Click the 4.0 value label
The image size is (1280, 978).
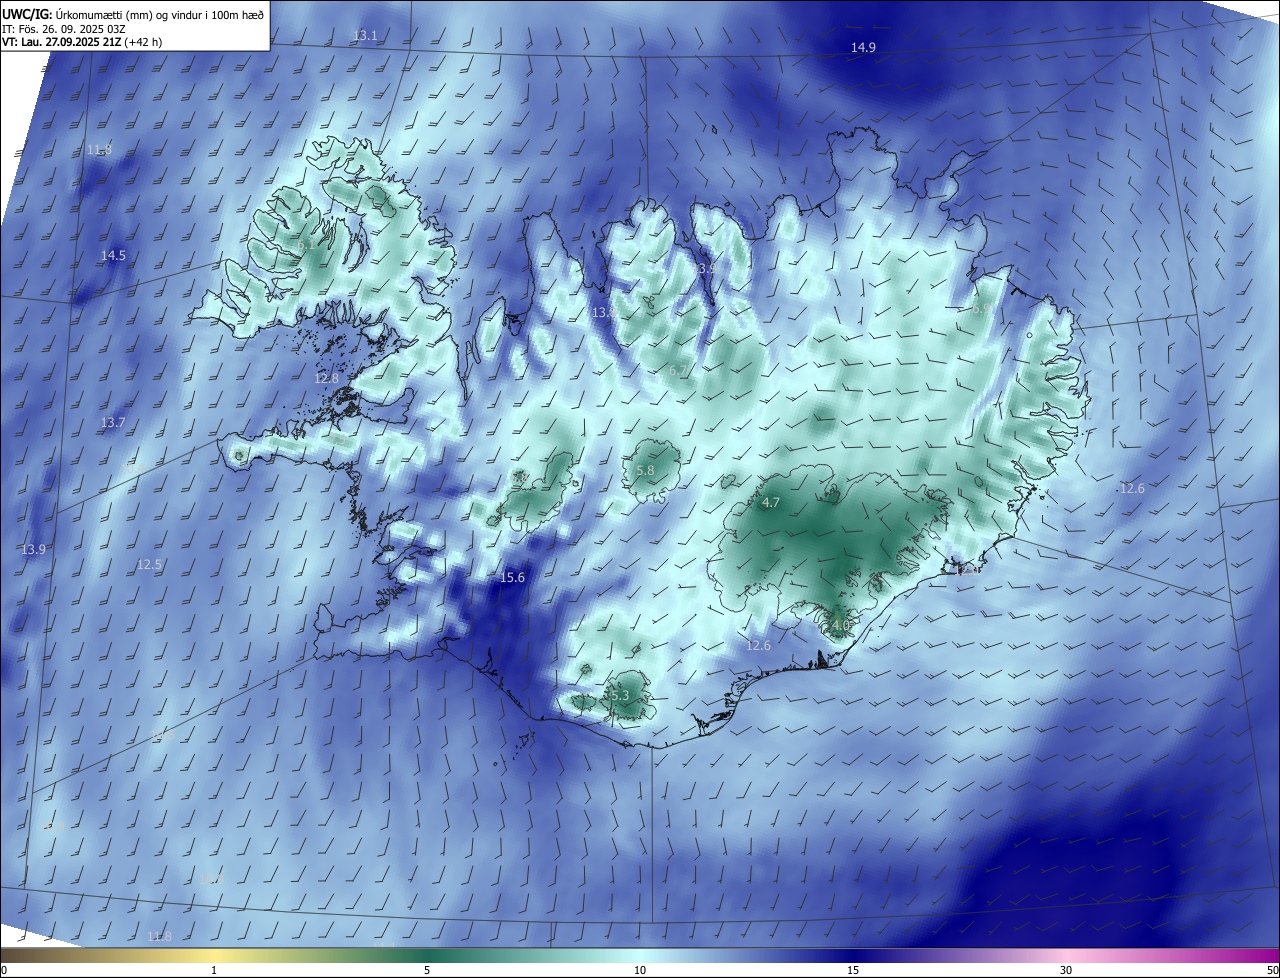point(840,626)
